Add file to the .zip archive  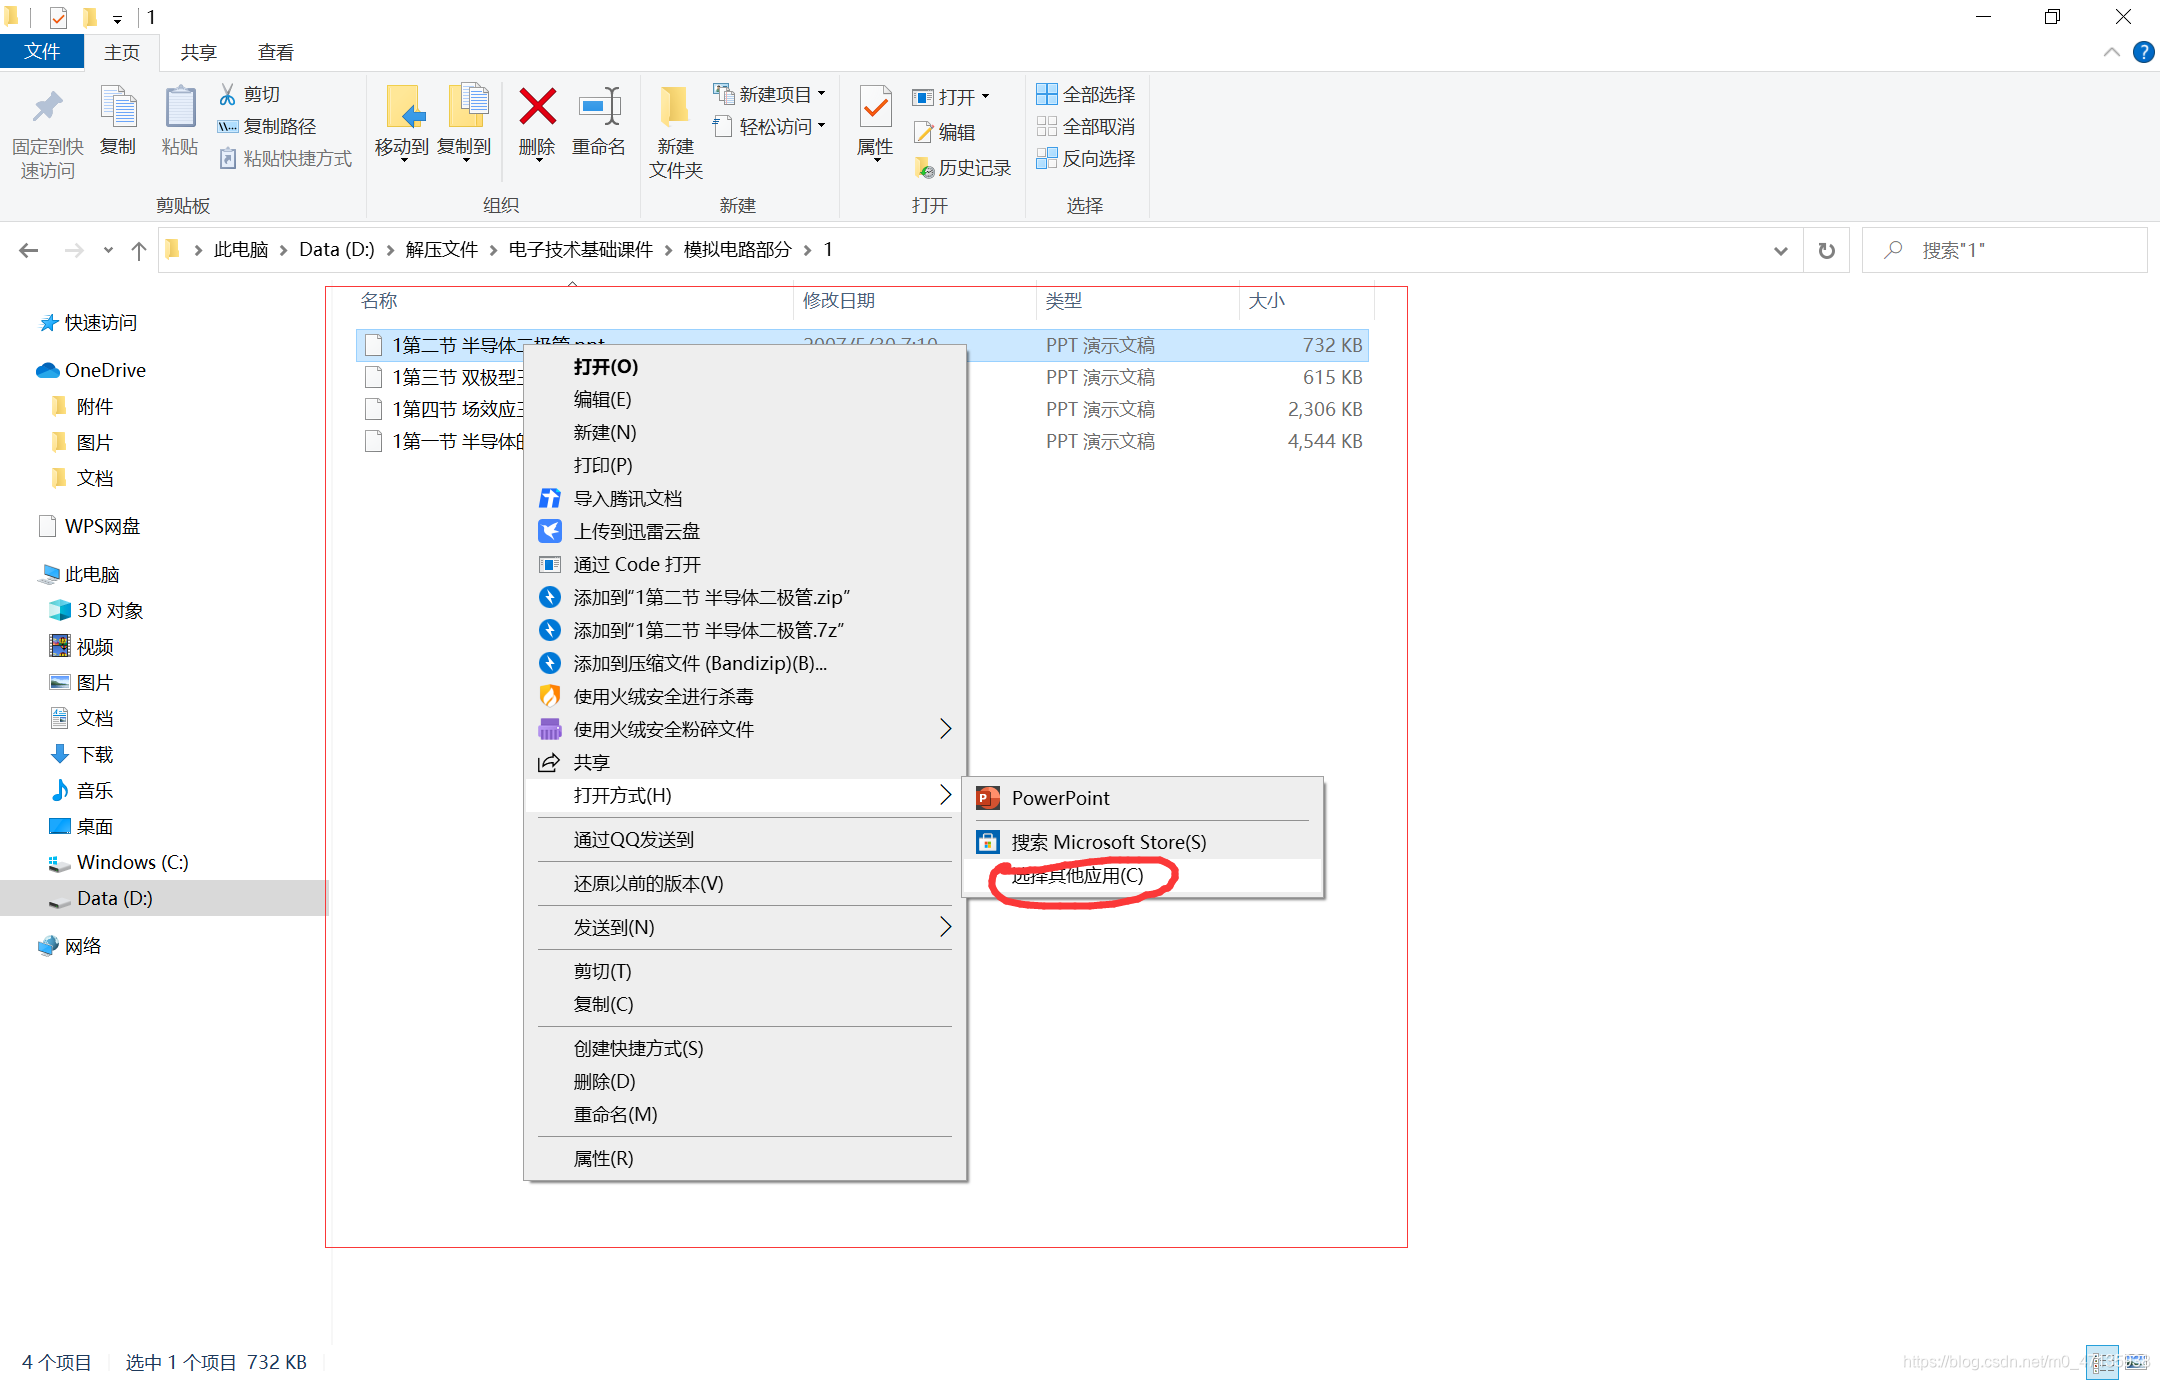click(745, 597)
